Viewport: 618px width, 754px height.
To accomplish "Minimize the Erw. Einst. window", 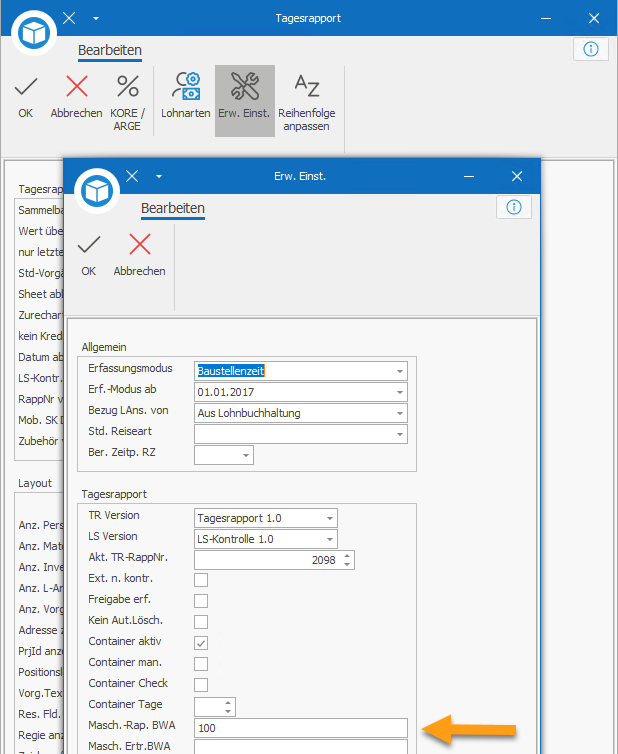I will click(x=469, y=176).
